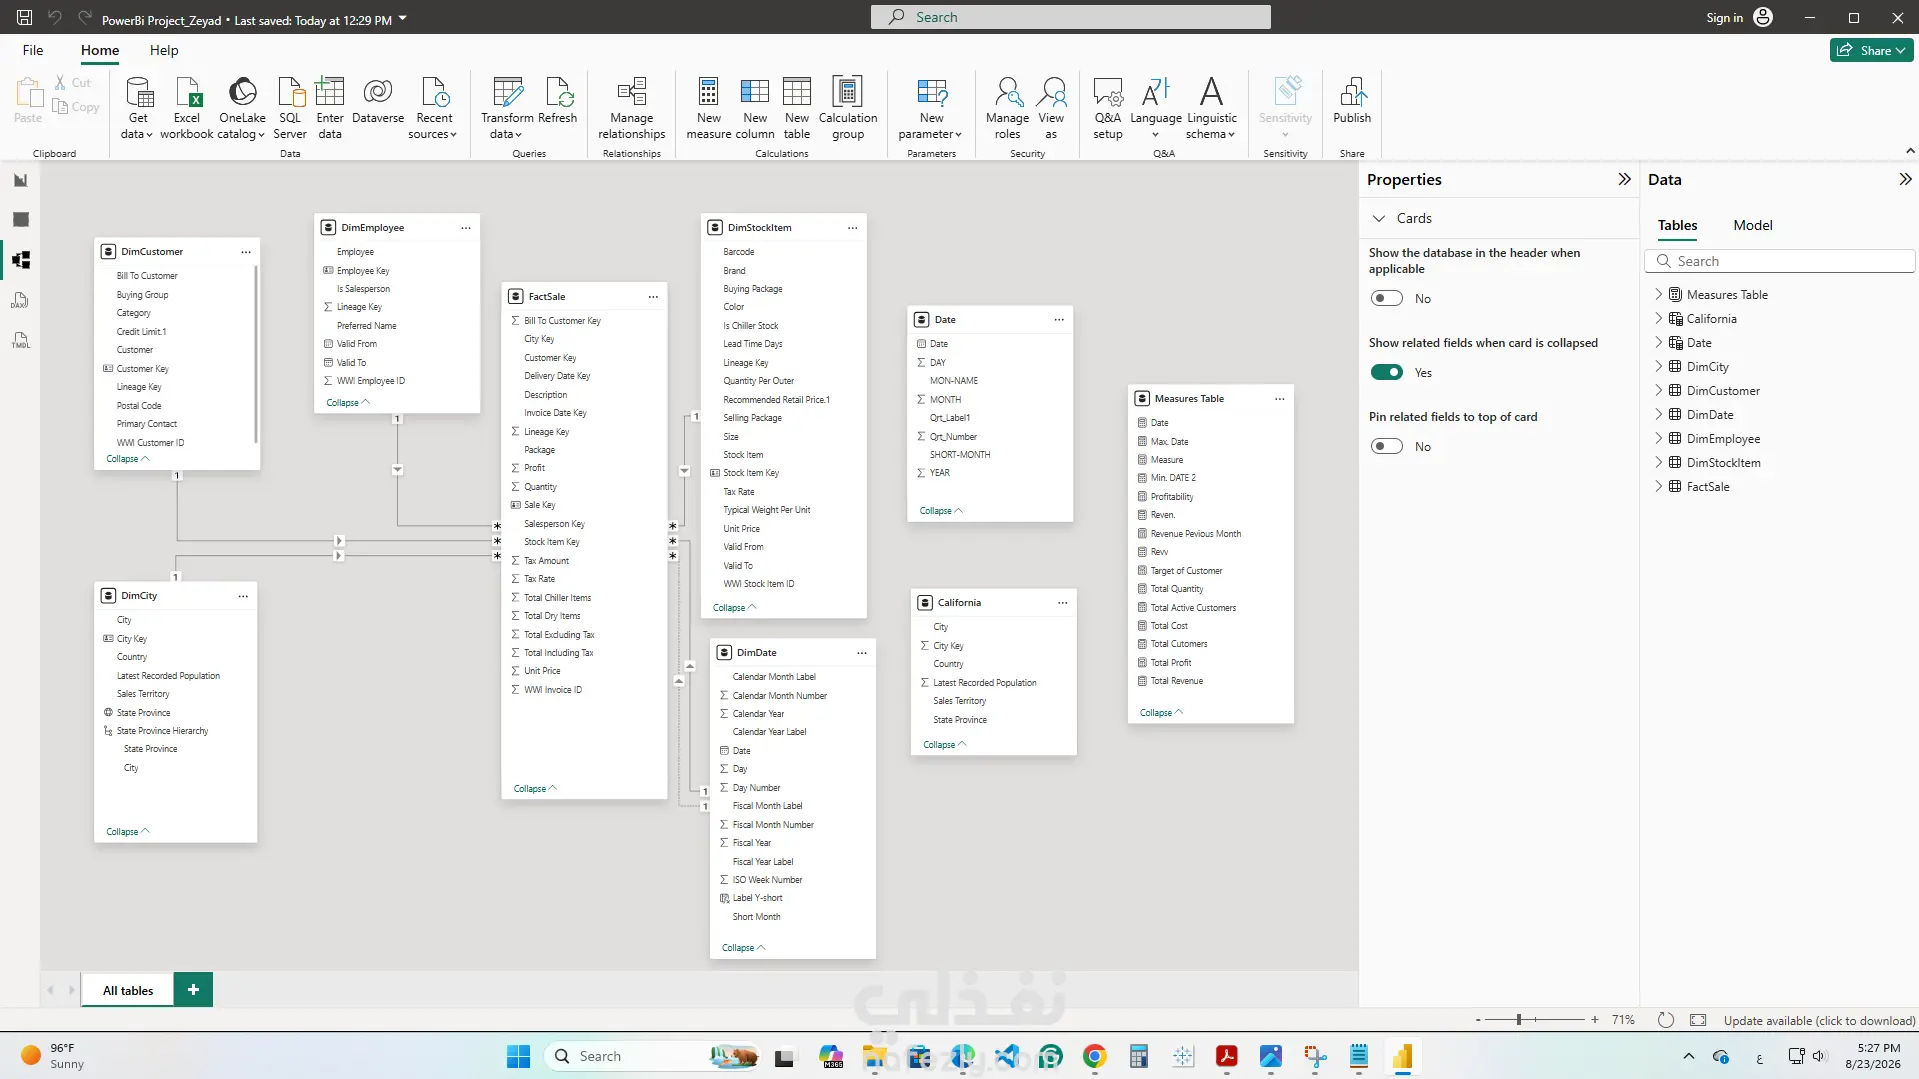Open the Language options
Screen dimensions: 1919x1079
1156,108
